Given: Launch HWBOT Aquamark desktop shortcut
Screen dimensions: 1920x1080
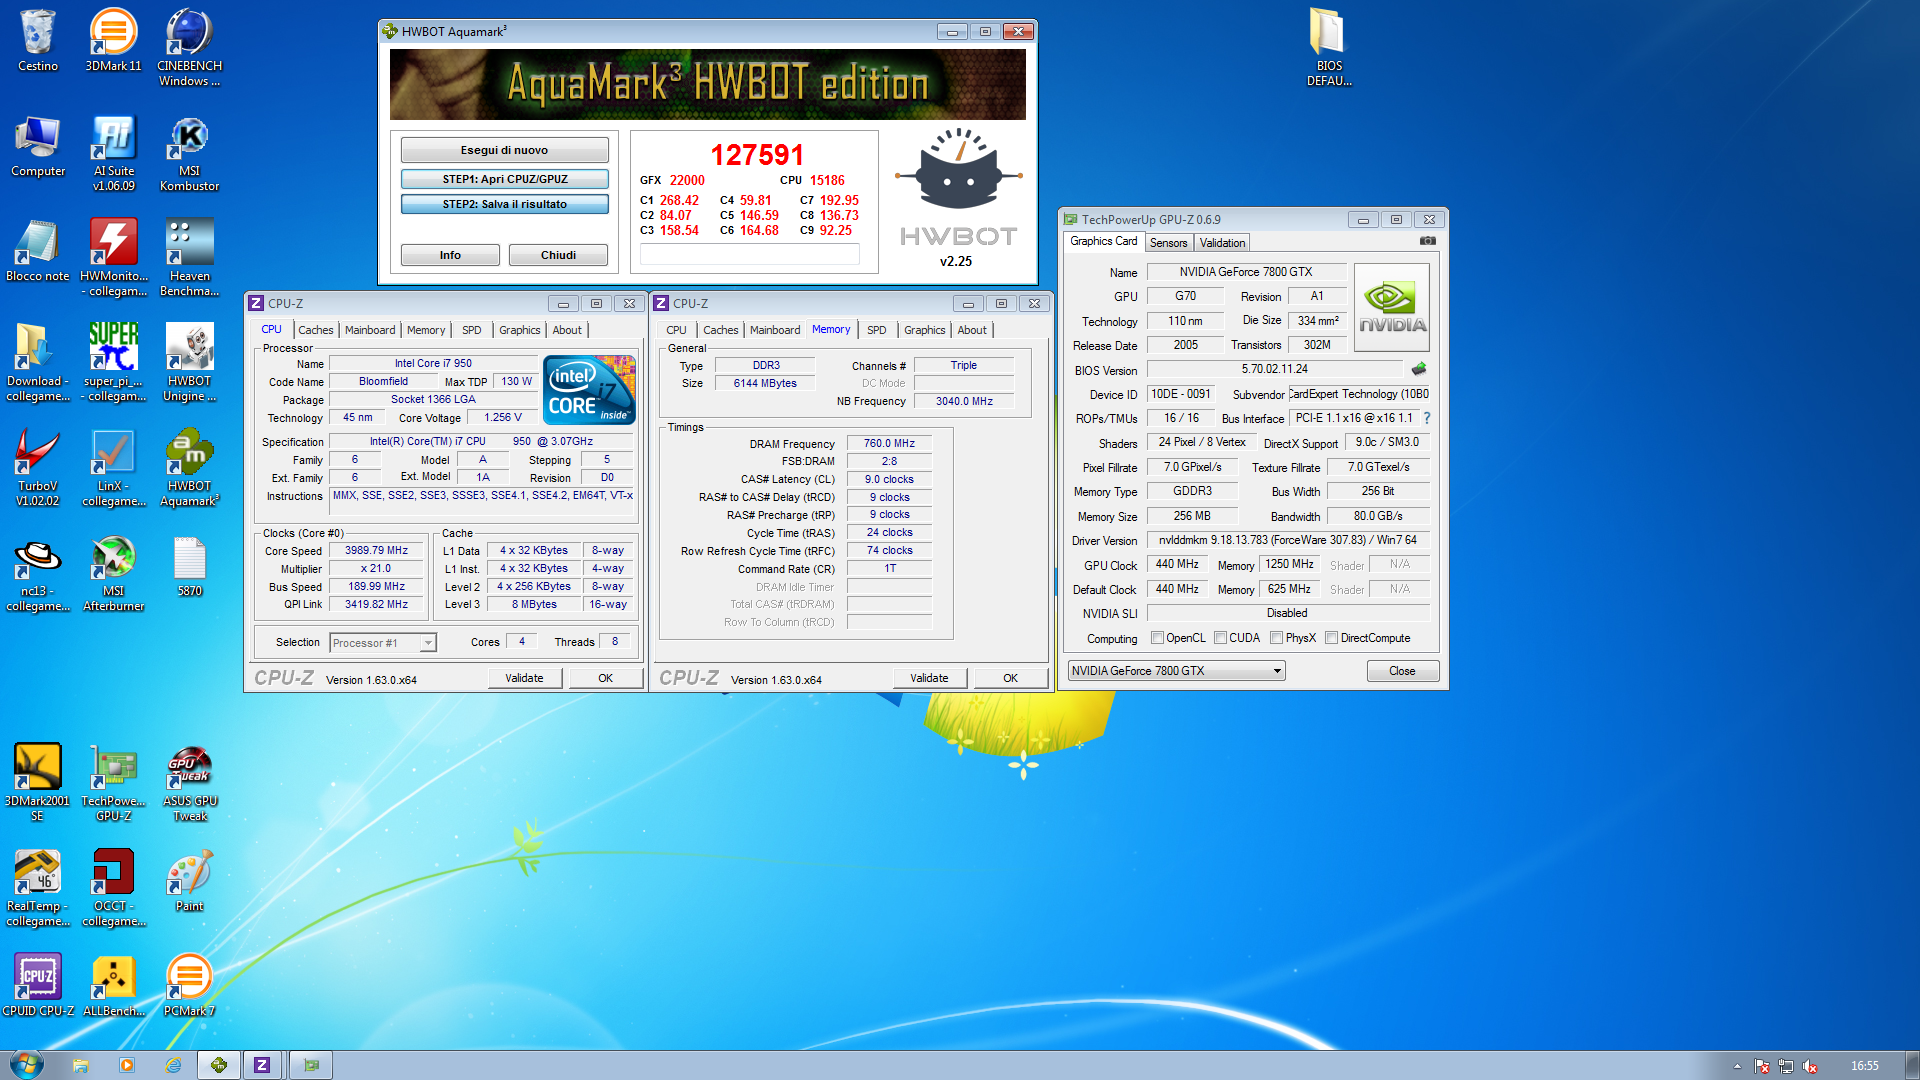Looking at the screenshot, I should [189, 467].
